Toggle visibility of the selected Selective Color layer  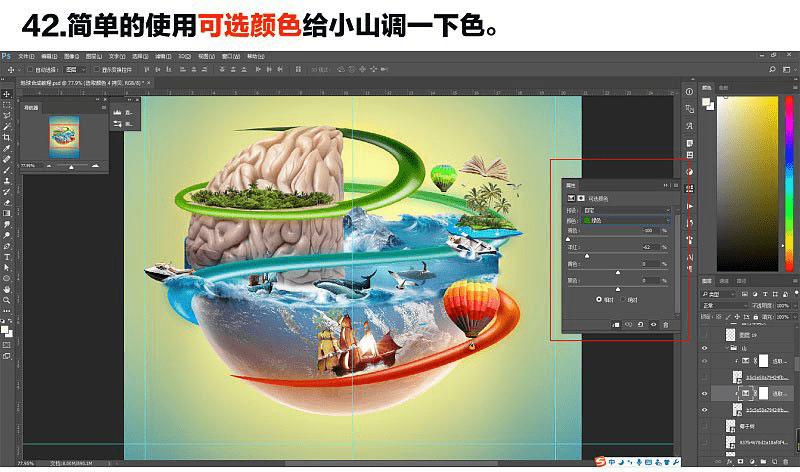tap(705, 393)
